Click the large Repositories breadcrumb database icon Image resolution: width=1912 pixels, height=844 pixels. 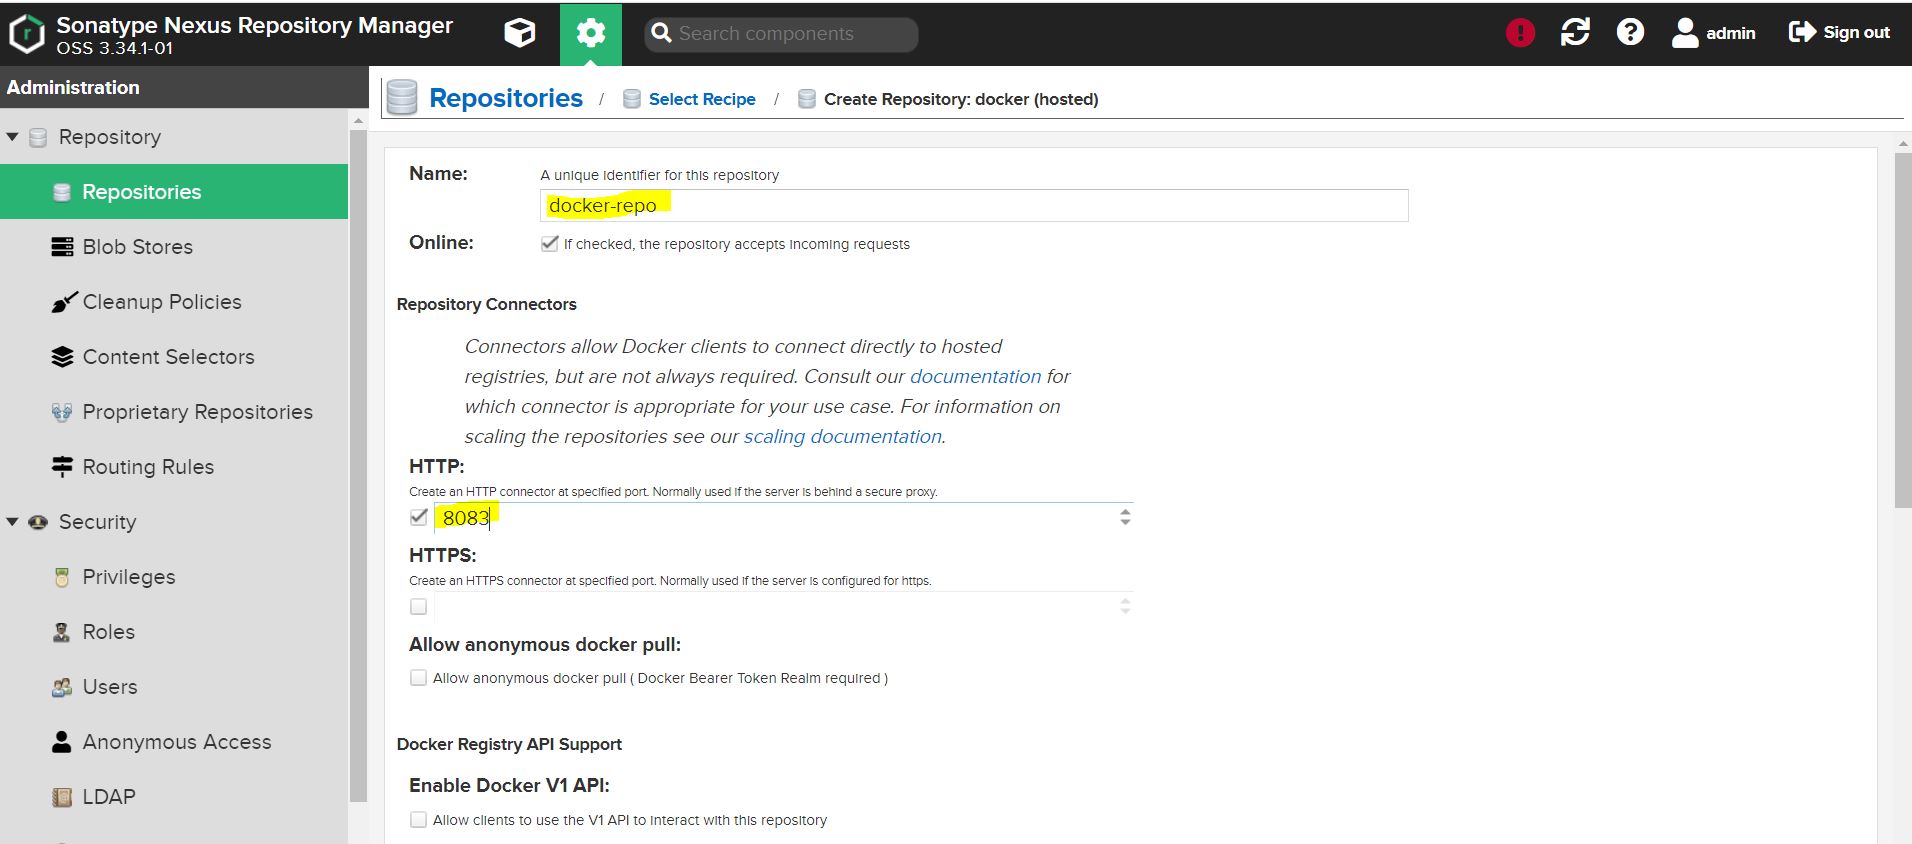pos(402,98)
